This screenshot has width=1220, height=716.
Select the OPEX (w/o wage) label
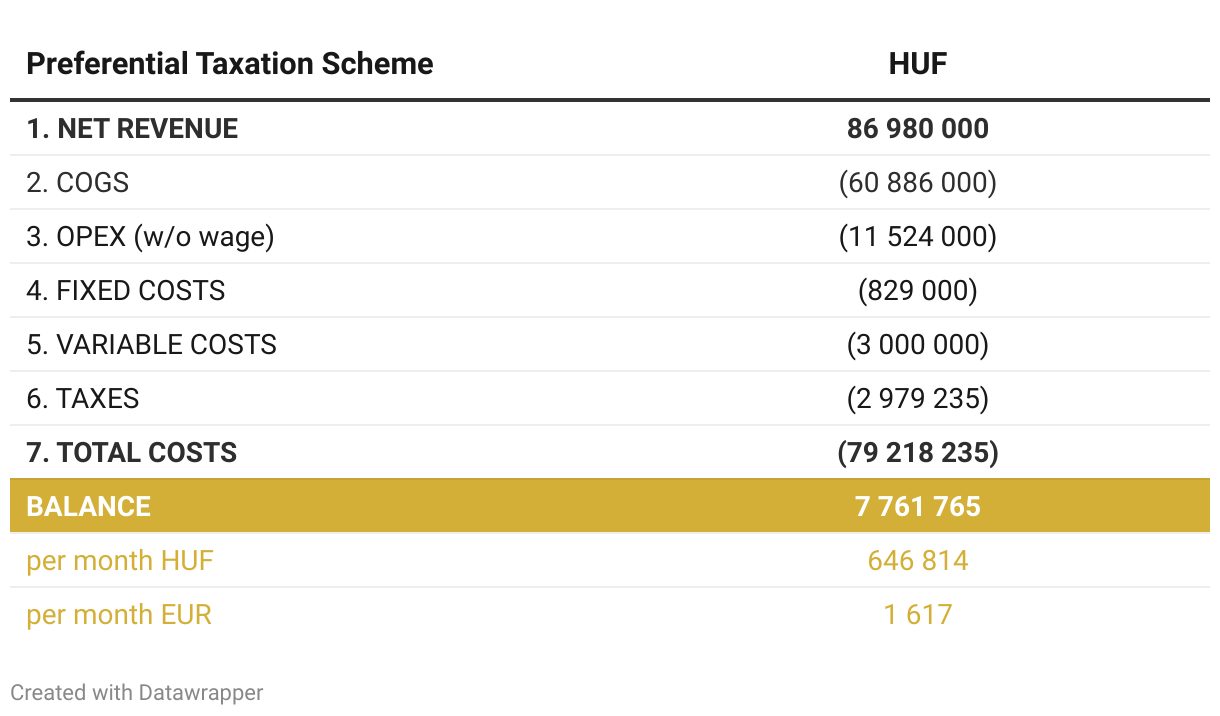150,237
